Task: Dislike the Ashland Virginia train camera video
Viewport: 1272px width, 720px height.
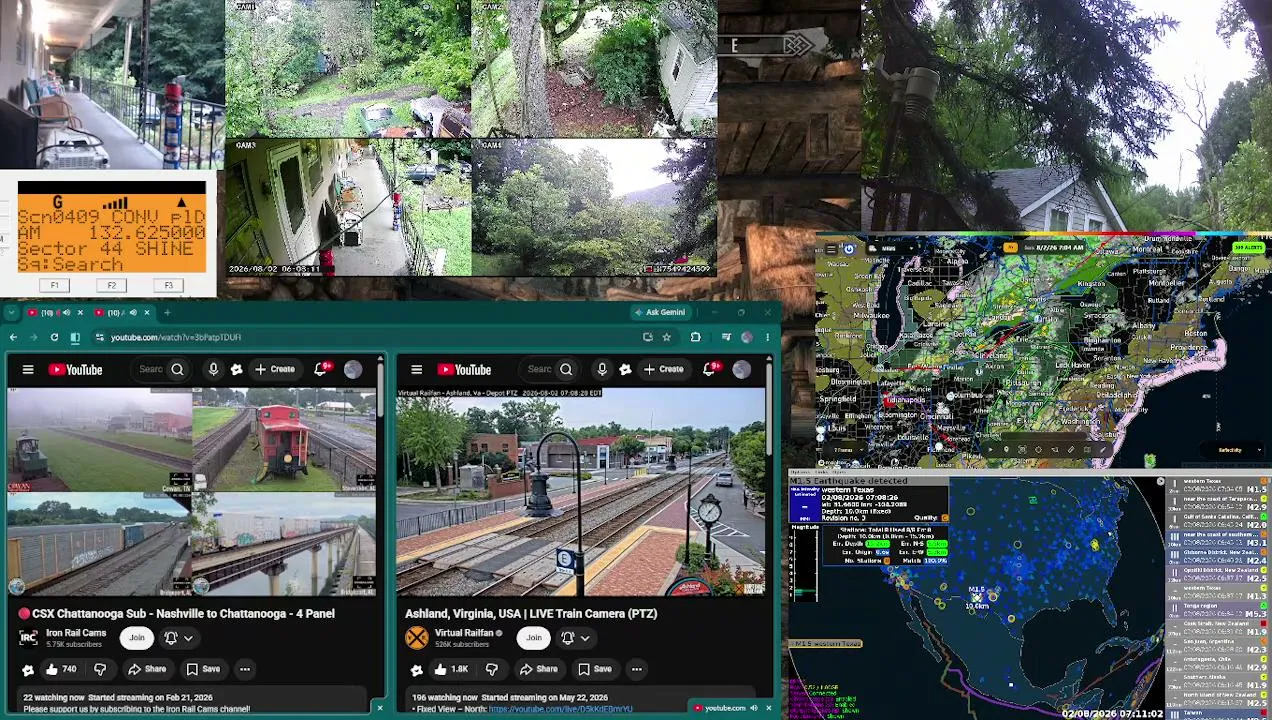Action: tap(491, 669)
